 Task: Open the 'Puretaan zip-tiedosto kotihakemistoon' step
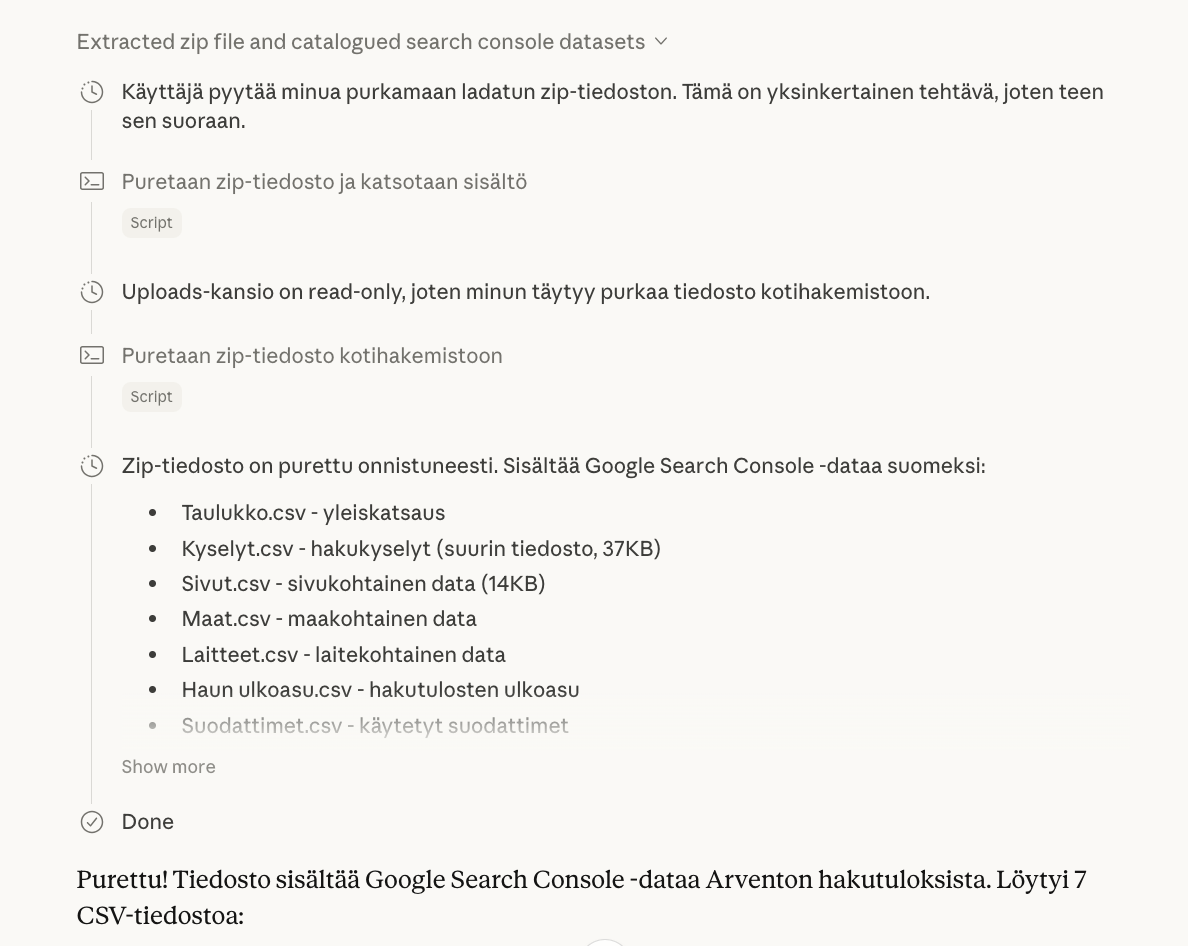pyautogui.click(x=312, y=355)
